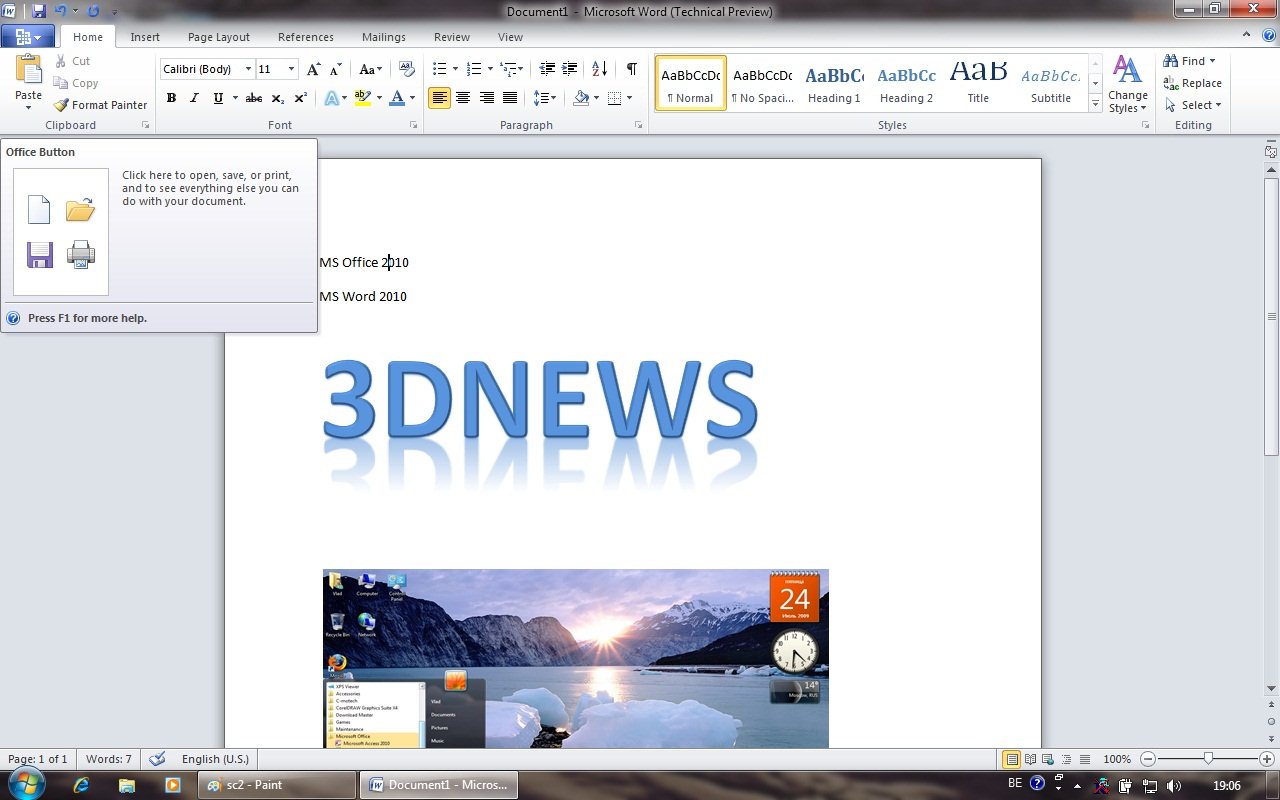Expand the numbering list dropdown arrow

(x=490, y=69)
